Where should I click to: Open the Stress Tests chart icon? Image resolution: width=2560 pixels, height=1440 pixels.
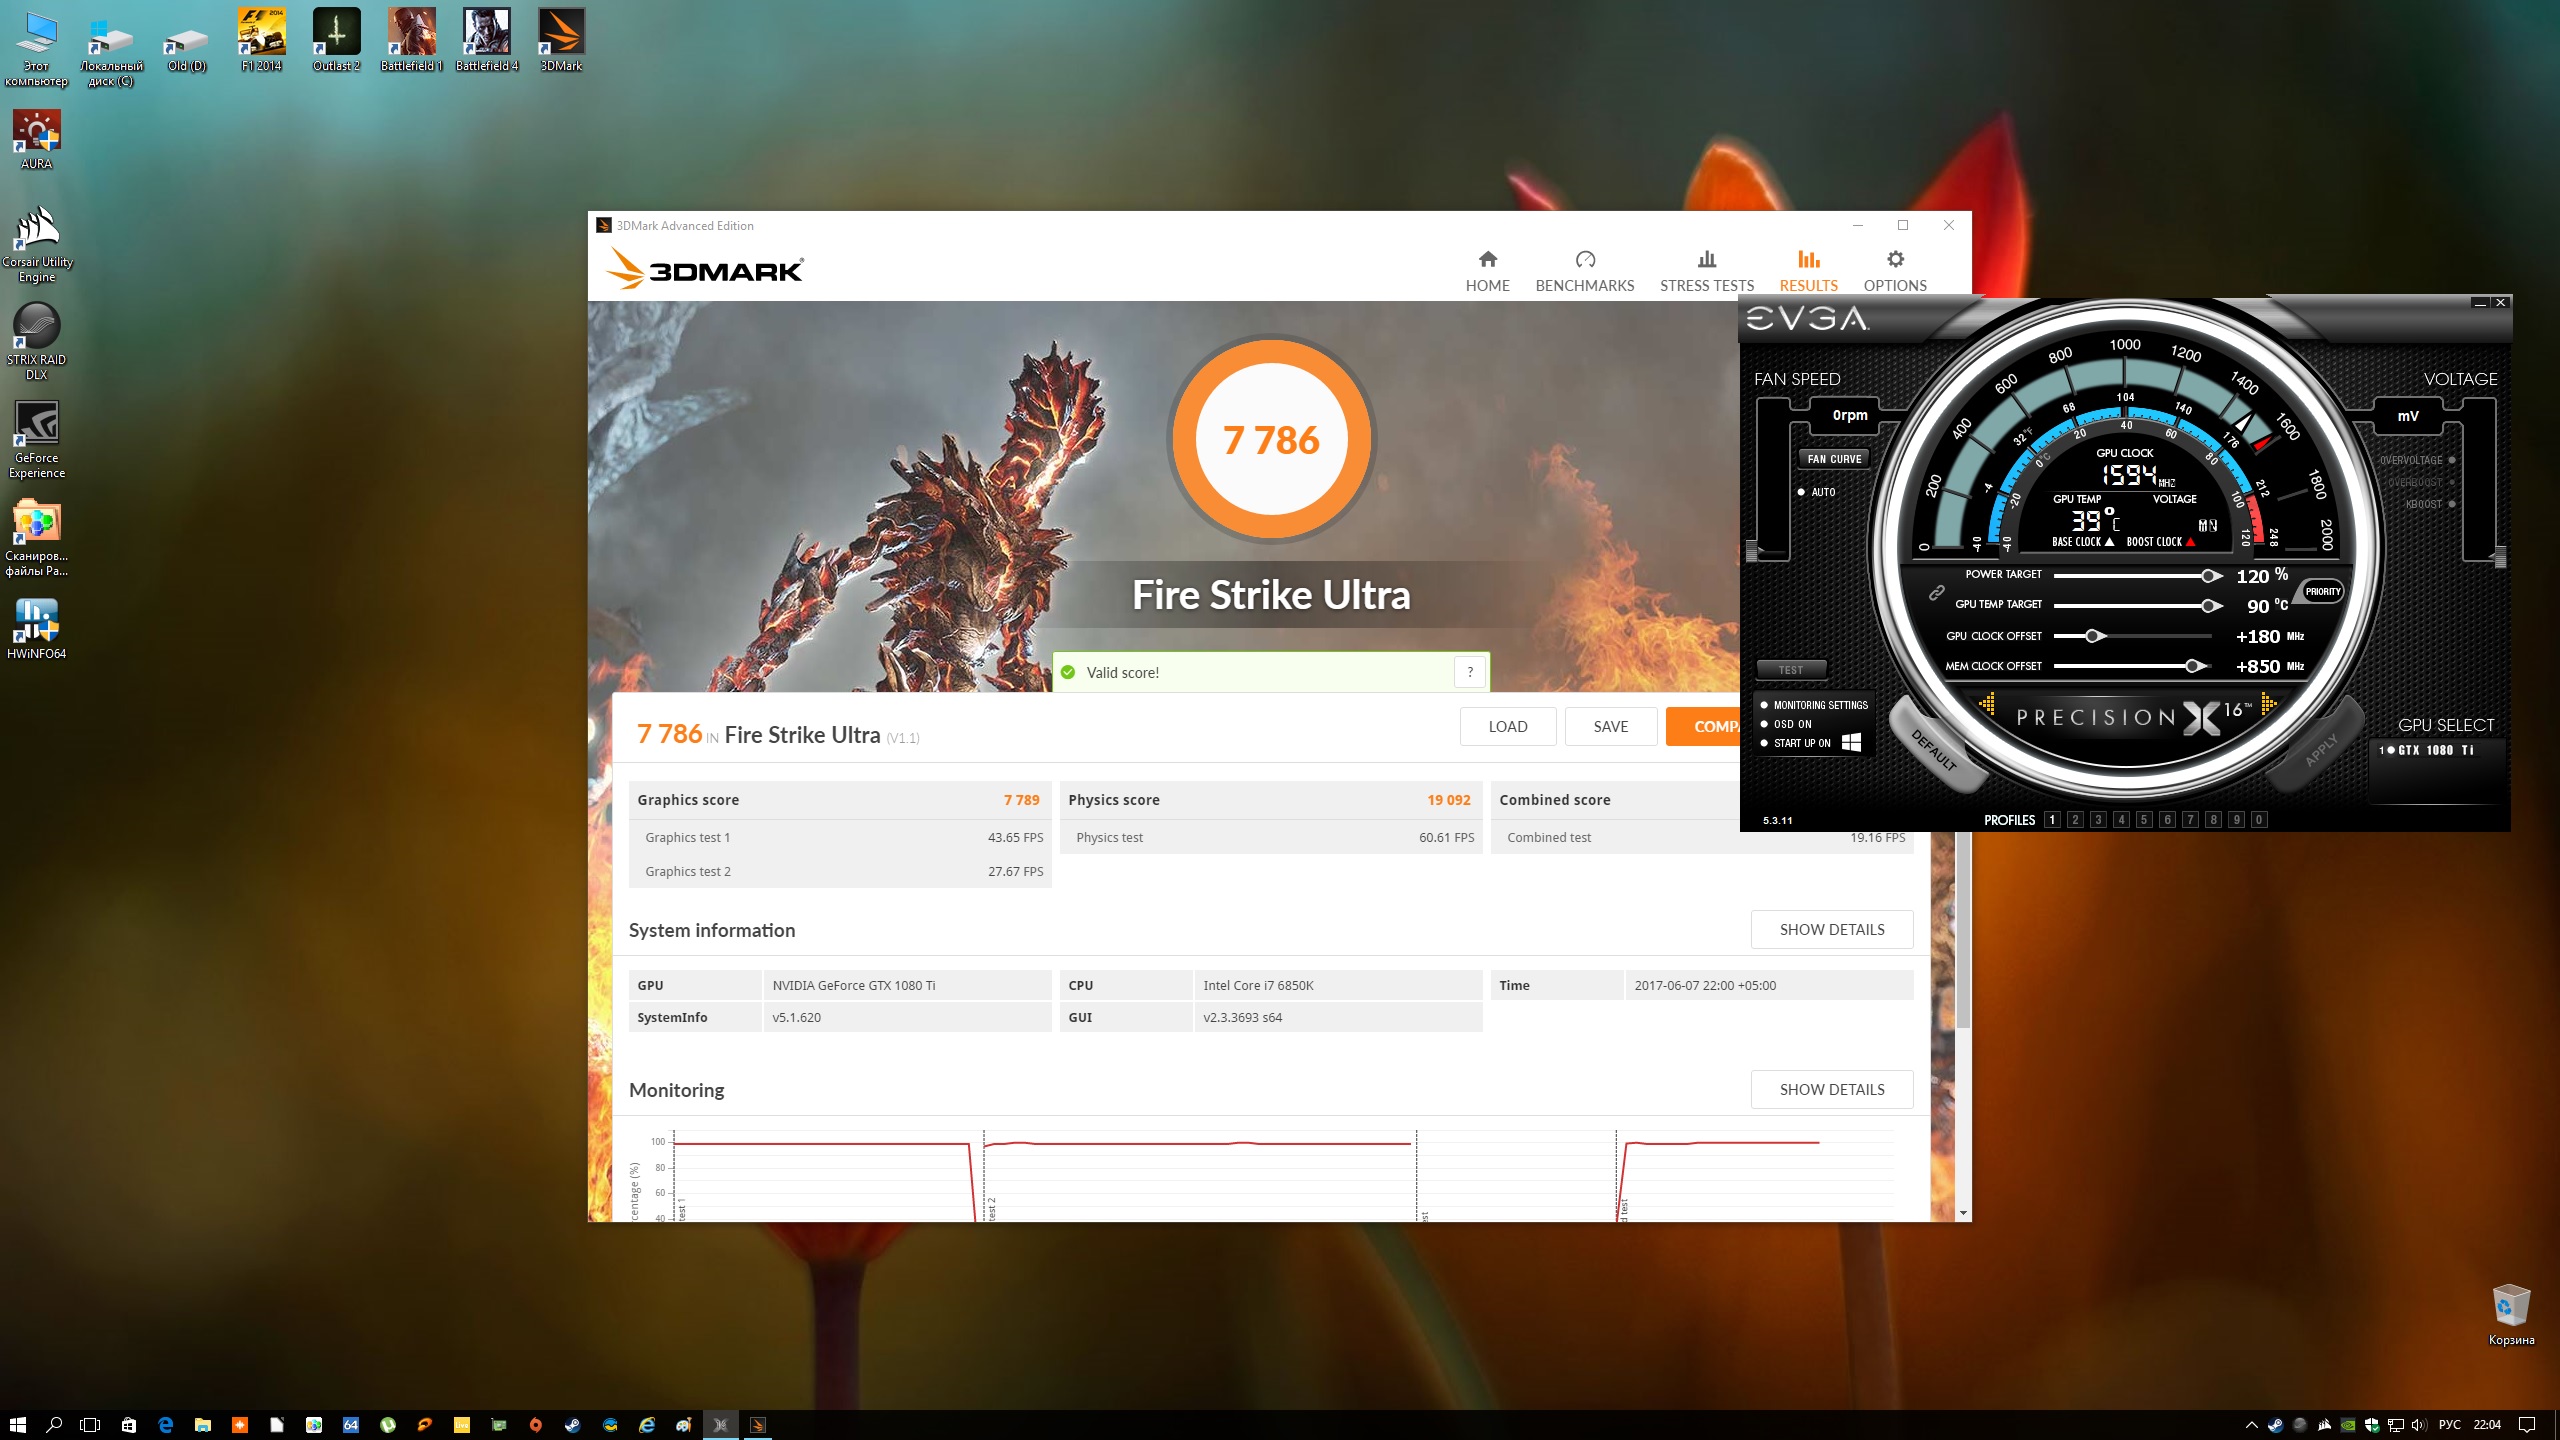tap(1706, 260)
